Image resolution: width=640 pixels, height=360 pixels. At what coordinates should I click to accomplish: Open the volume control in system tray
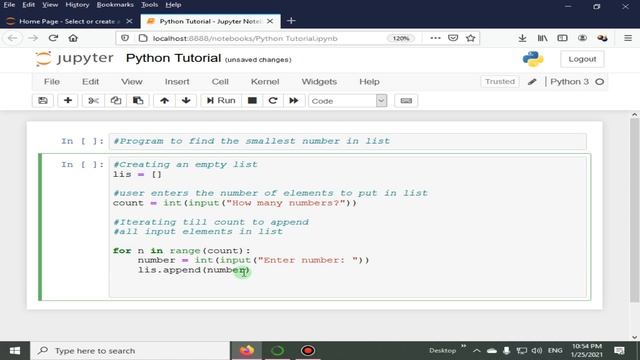pyautogui.click(x=537, y=351)
